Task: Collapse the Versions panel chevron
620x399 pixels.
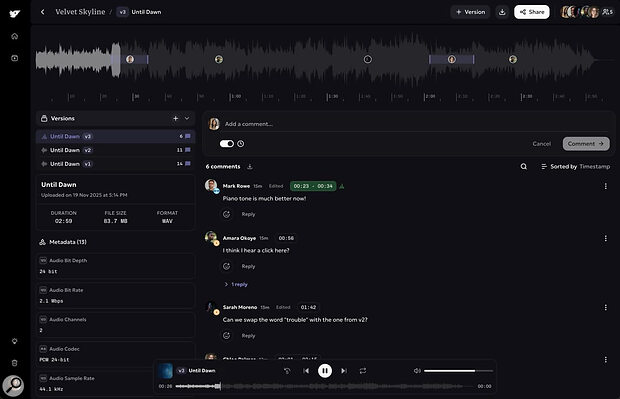Action: (187, 118)
